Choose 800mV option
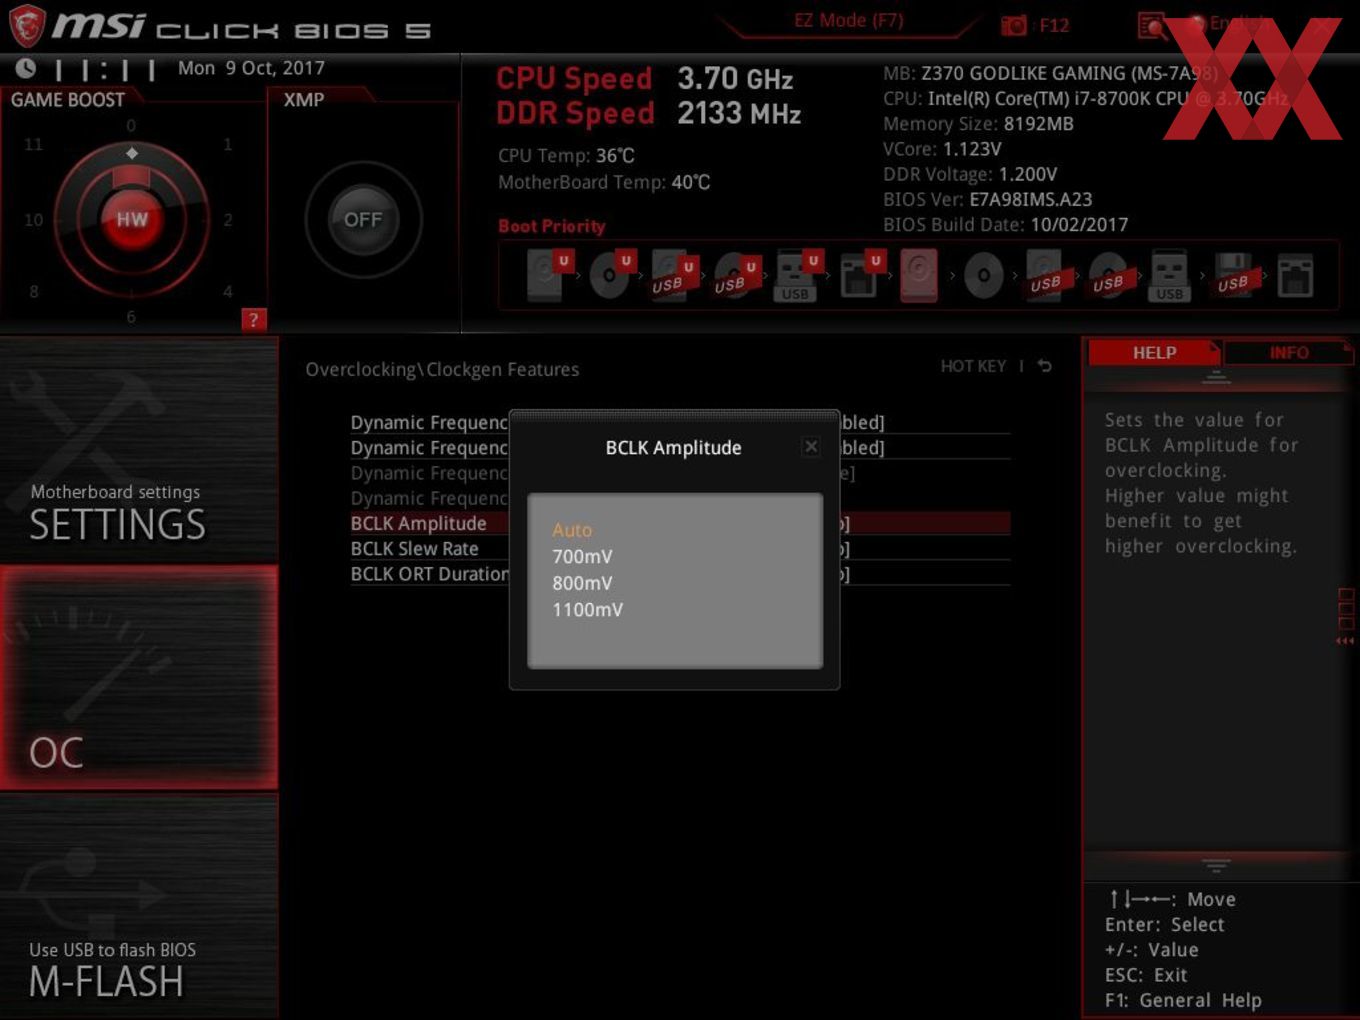Viewport: 1360px width, 1020px height. click(x=582, y=583)
